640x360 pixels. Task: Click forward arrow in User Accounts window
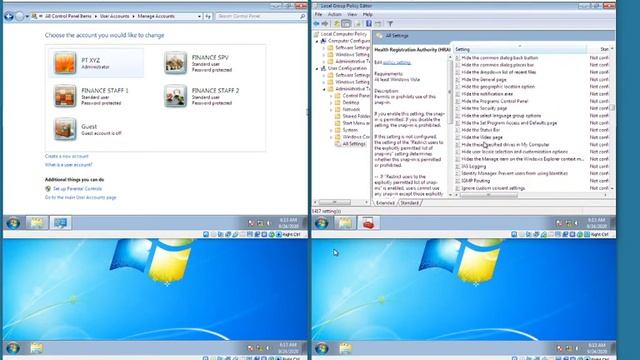coord(19,16)
